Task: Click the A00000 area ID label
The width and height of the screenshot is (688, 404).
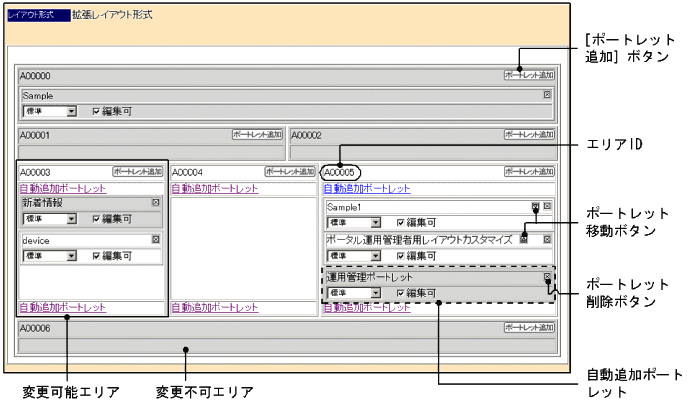Action: 35,76
